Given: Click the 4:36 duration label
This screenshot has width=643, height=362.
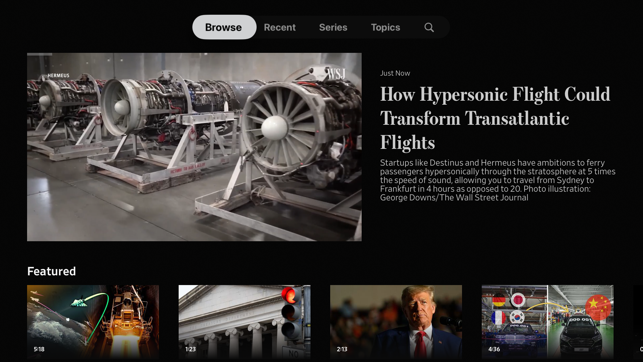Looking at the screenshot, I should (494, 349).
